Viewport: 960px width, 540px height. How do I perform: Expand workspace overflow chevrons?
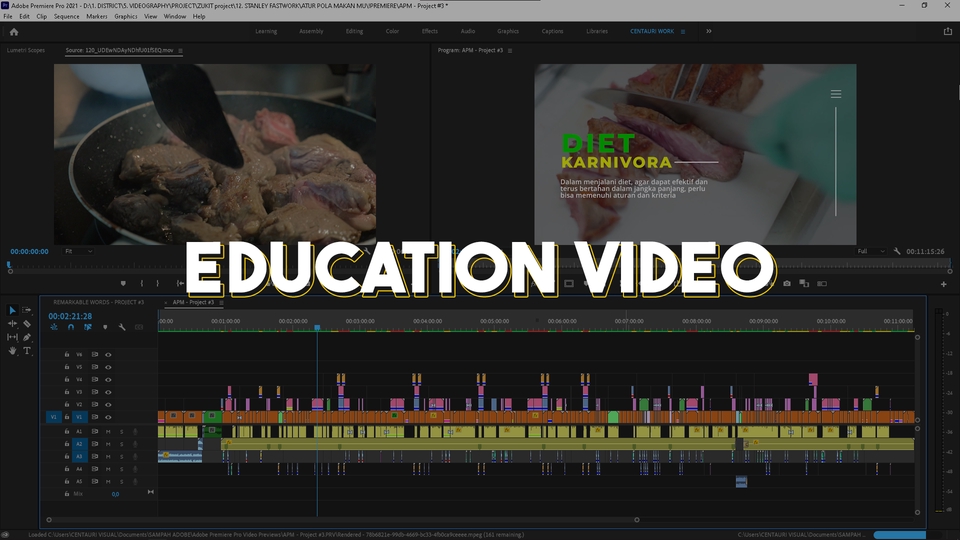(709, 31)
